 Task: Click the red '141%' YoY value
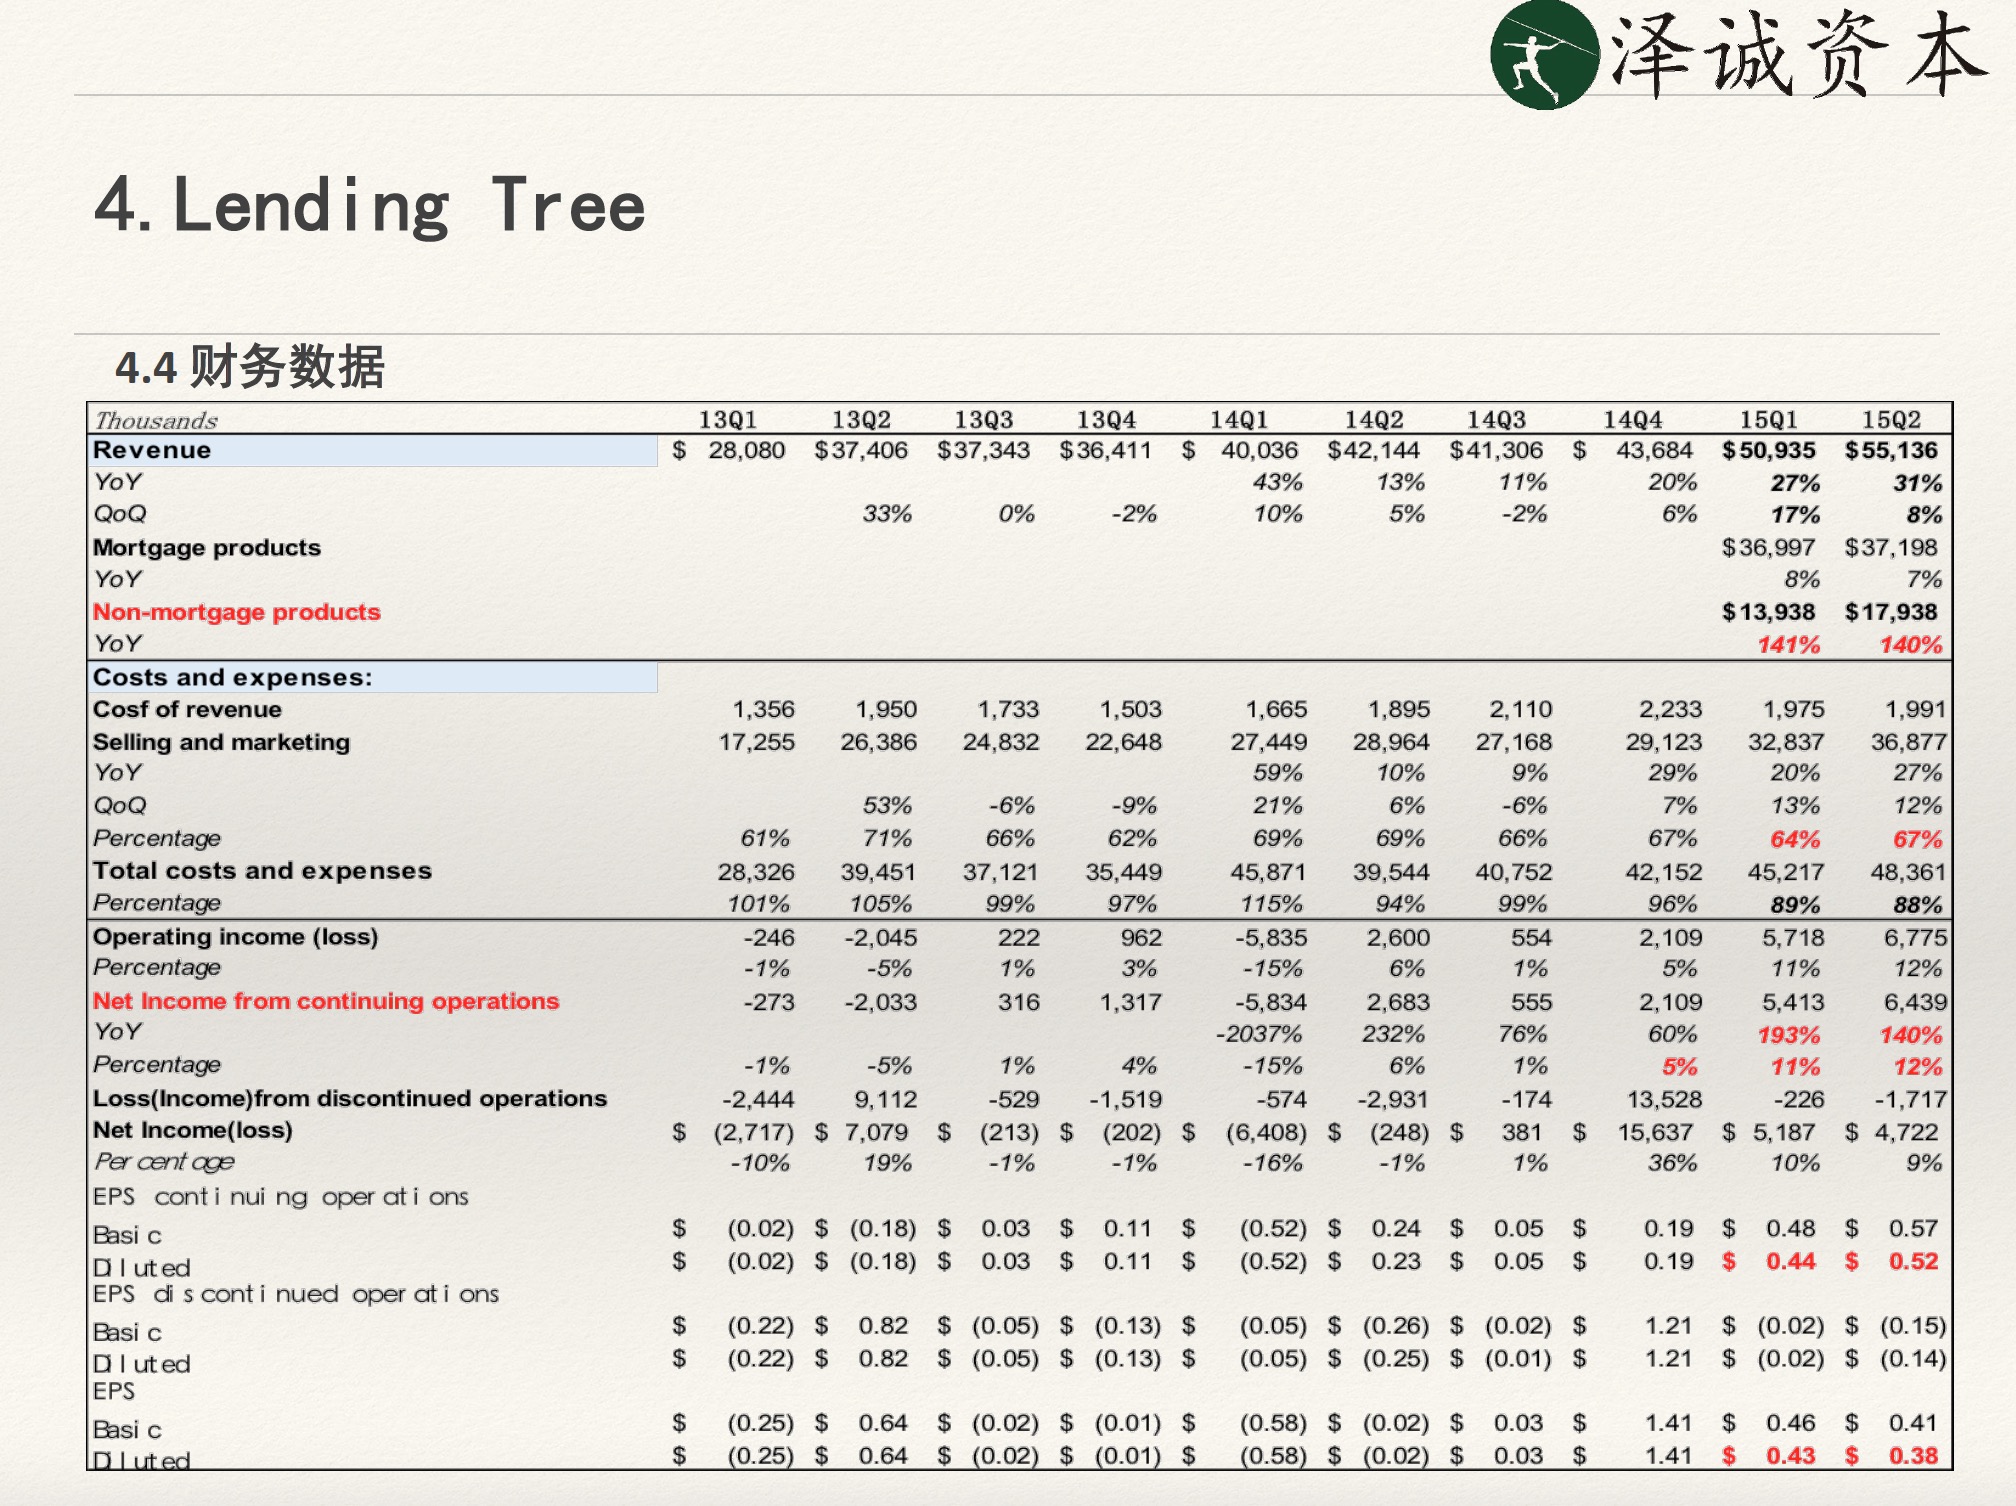point(1789,645)
